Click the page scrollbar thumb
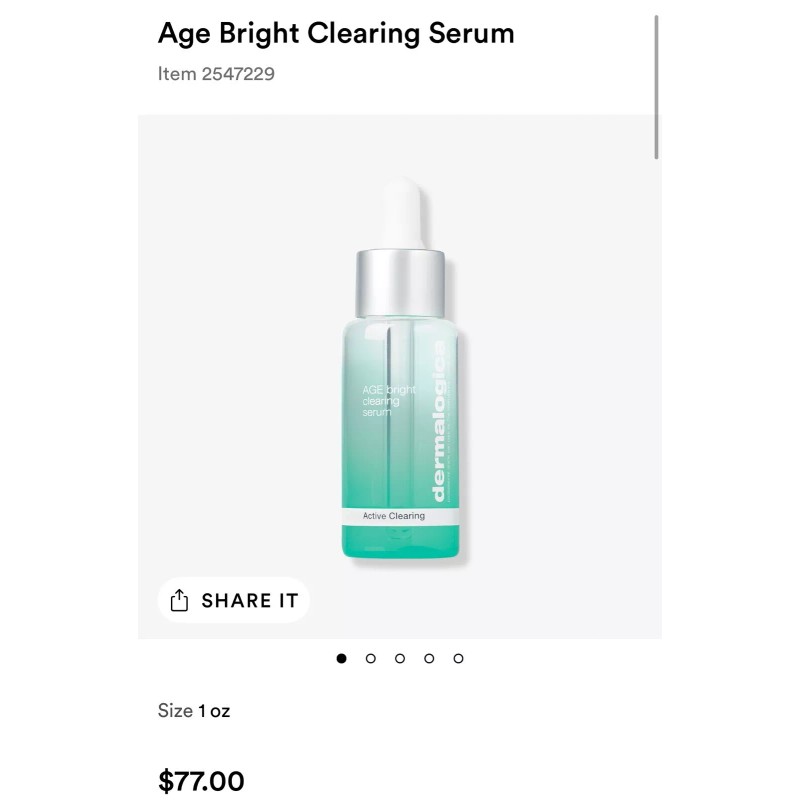This screenshot has height=800, width=800. pos(657,85)
